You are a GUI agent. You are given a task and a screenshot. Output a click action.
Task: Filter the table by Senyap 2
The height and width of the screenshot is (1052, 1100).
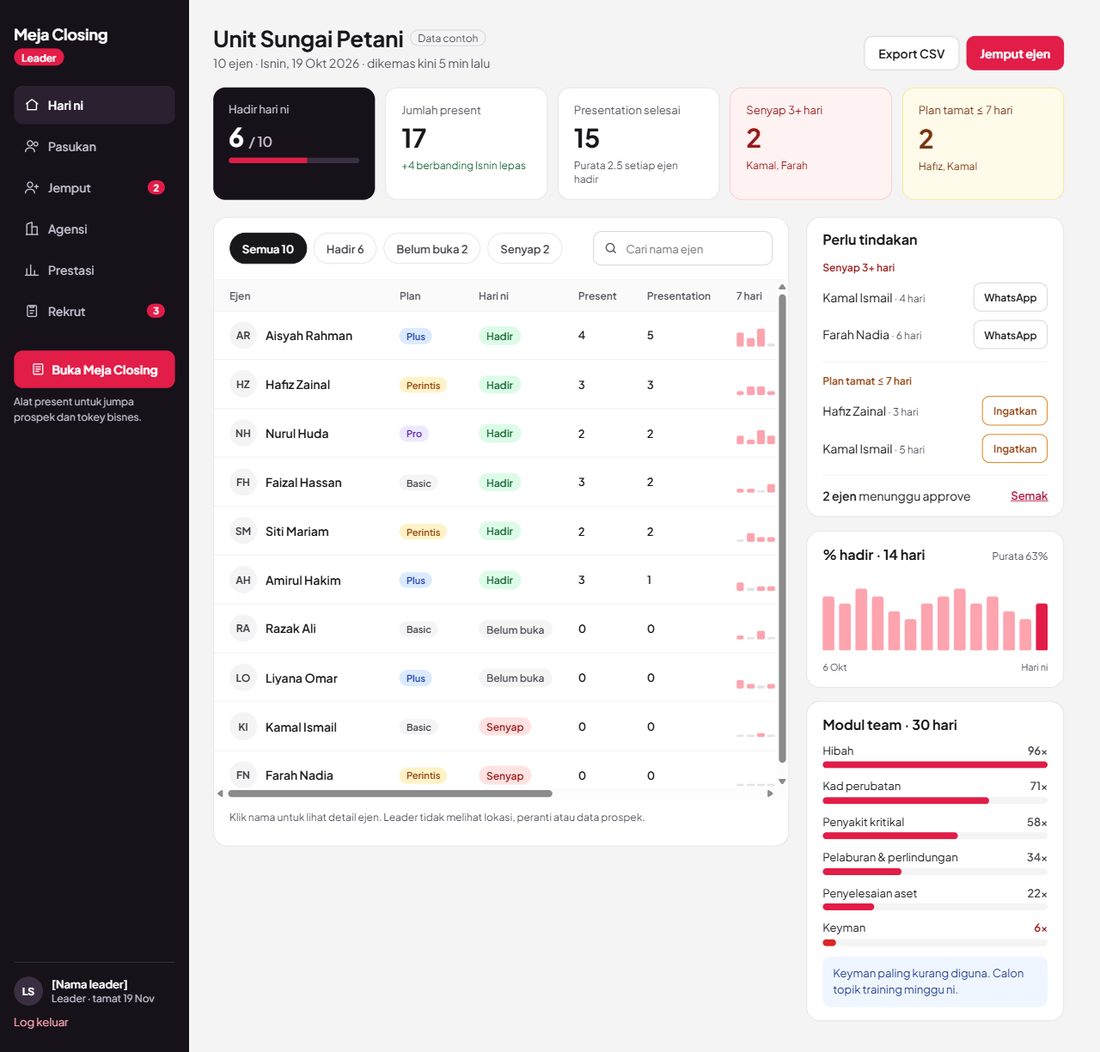pos(525,249)
